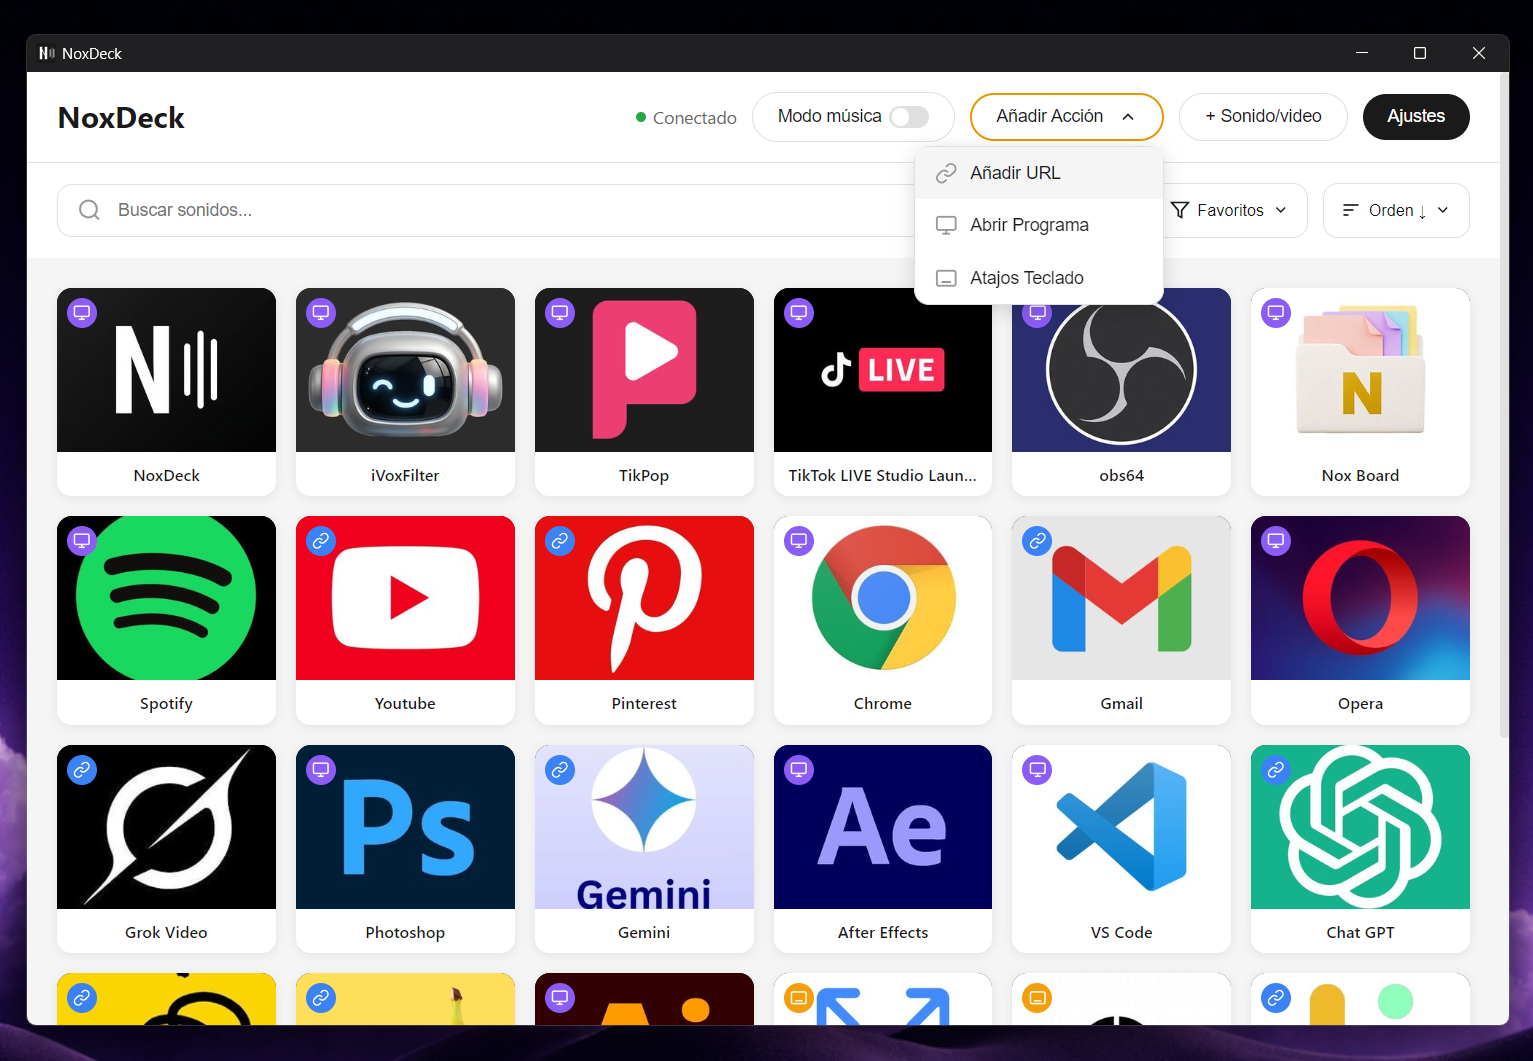
Task: Click the Buscar sonidos search field
Action: coord(480,210)
